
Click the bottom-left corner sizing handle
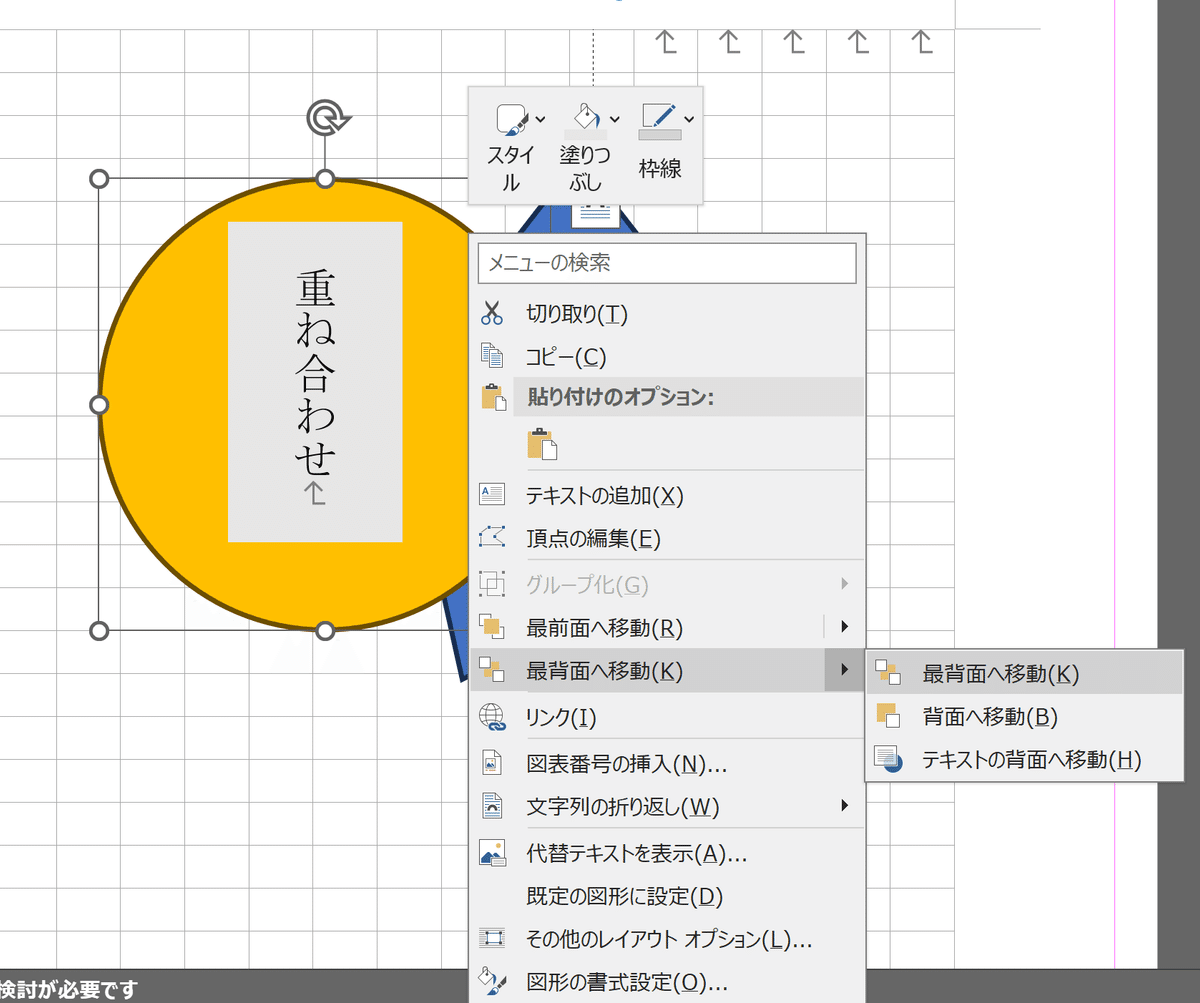point(99,631)
